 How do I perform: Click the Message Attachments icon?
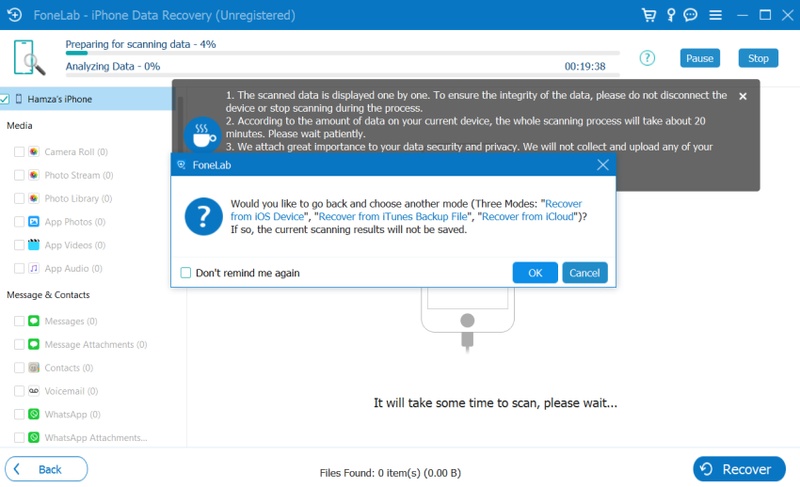pos(34,344)
